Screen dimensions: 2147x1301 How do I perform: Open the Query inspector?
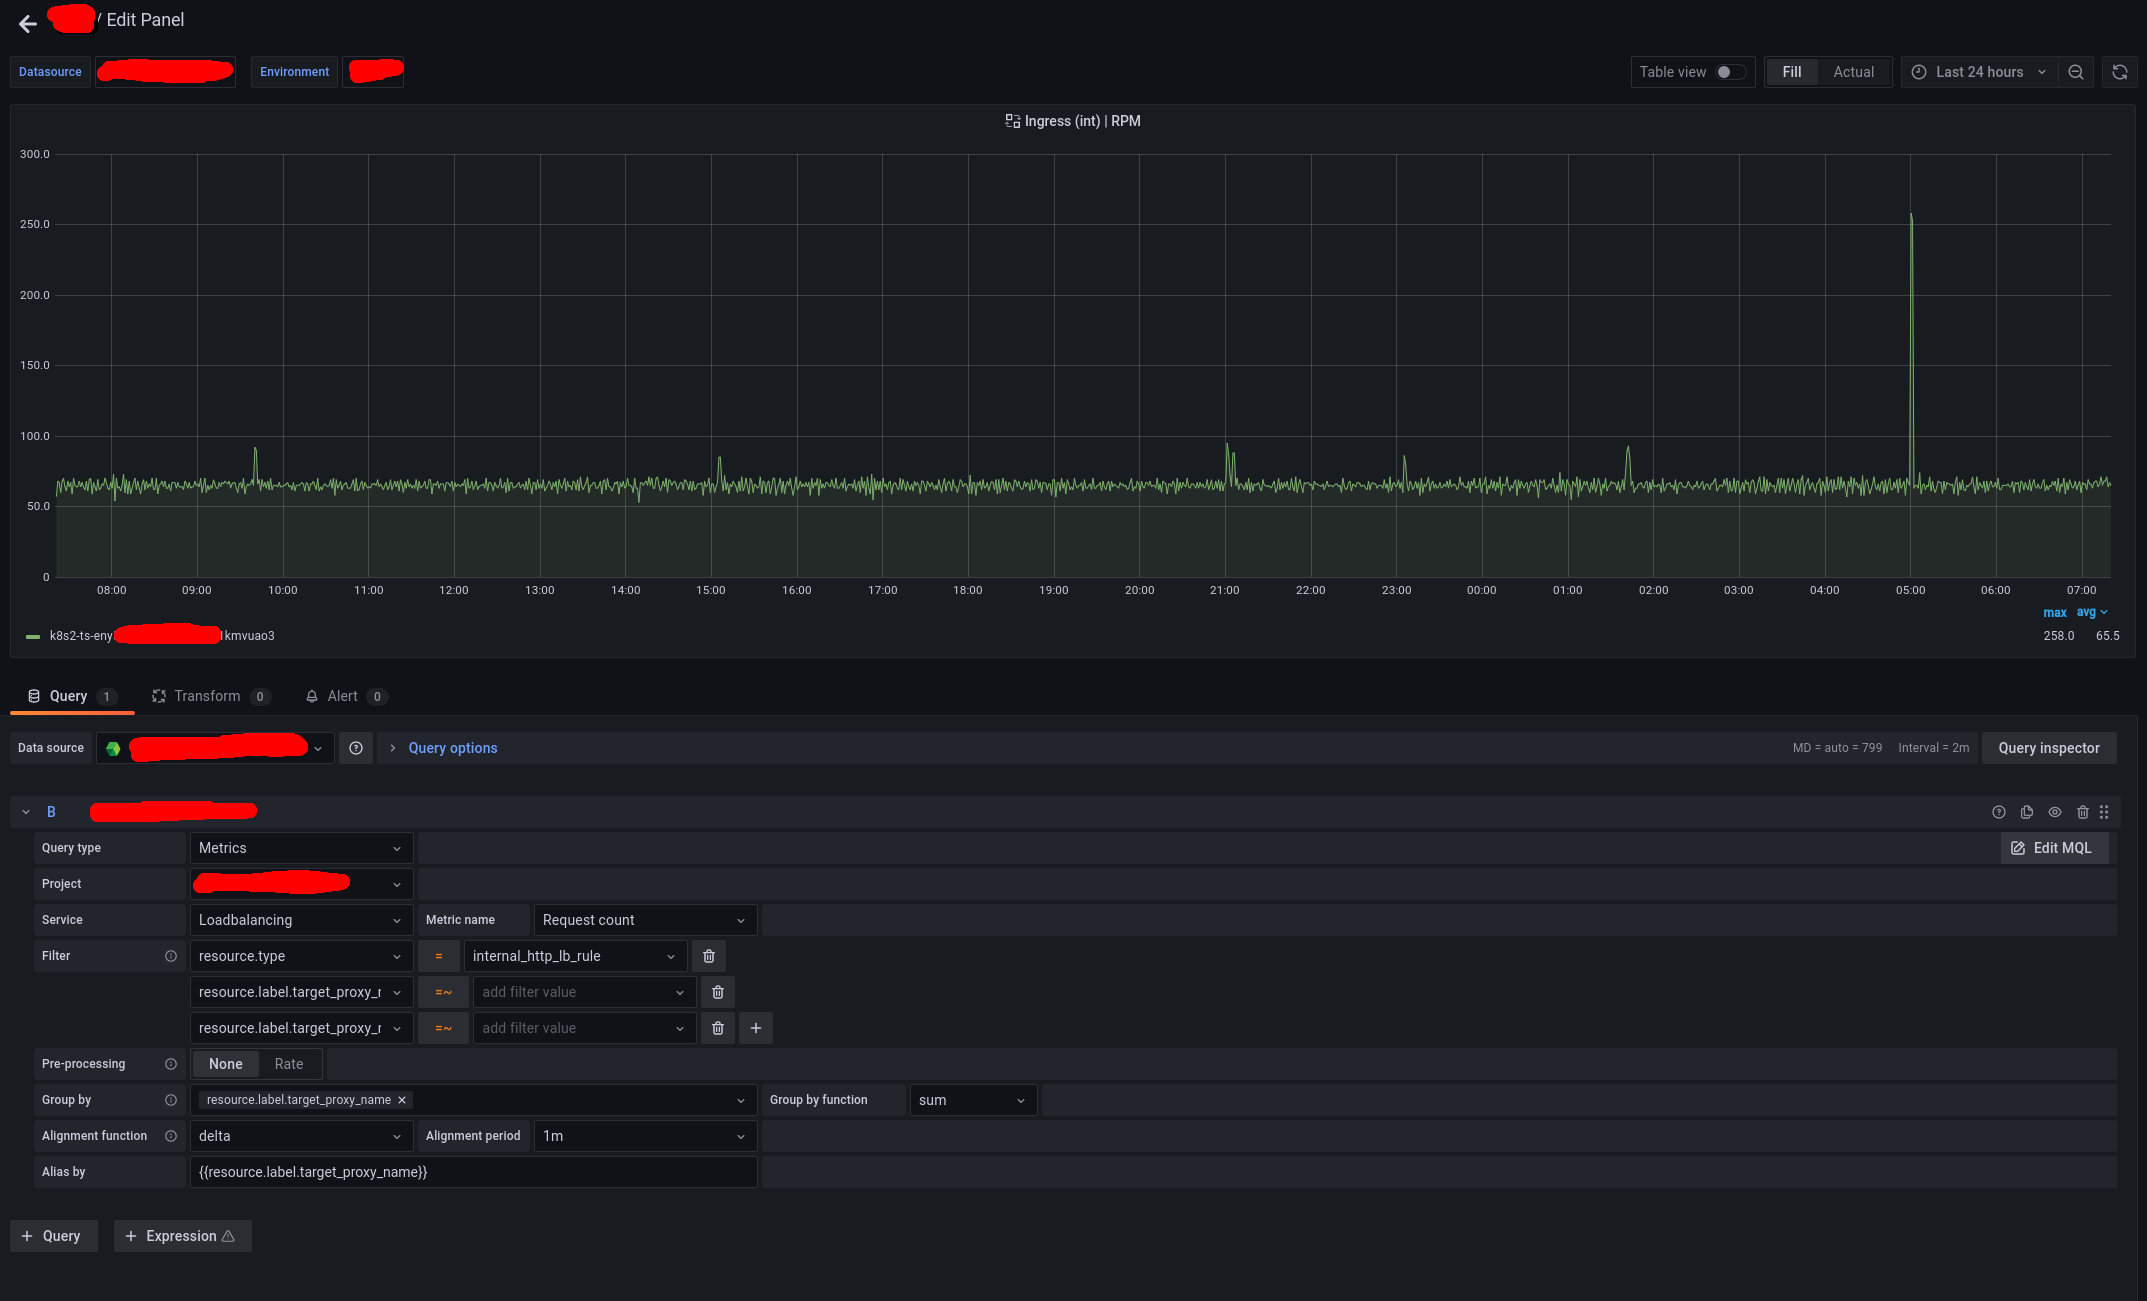coord(2048,747)
